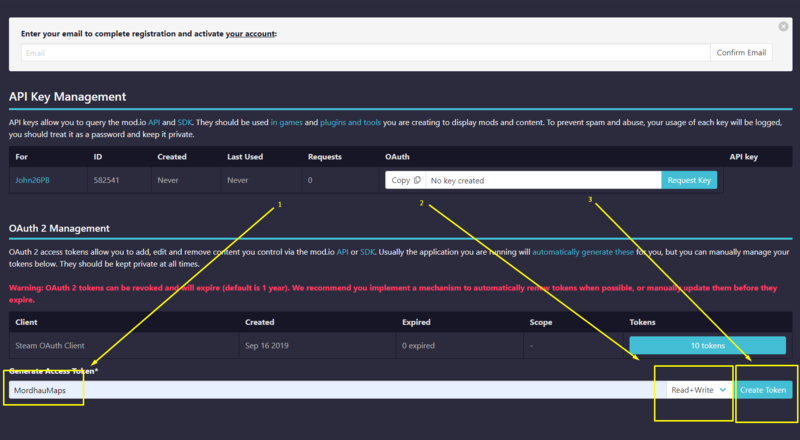Screen dimensions: 800x440
Task: Click the API link in API Key Management
Action: [x=154, y=122]
